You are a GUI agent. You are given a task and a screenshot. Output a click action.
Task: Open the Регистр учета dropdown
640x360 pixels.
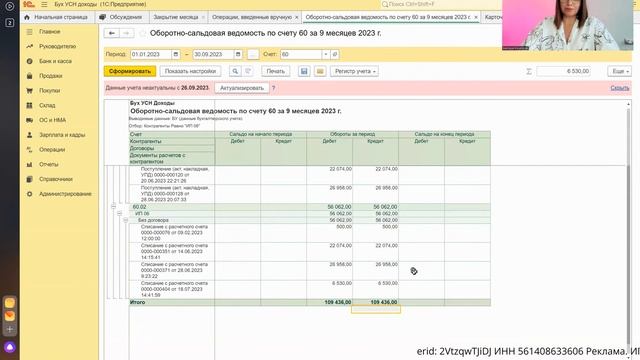354,71
